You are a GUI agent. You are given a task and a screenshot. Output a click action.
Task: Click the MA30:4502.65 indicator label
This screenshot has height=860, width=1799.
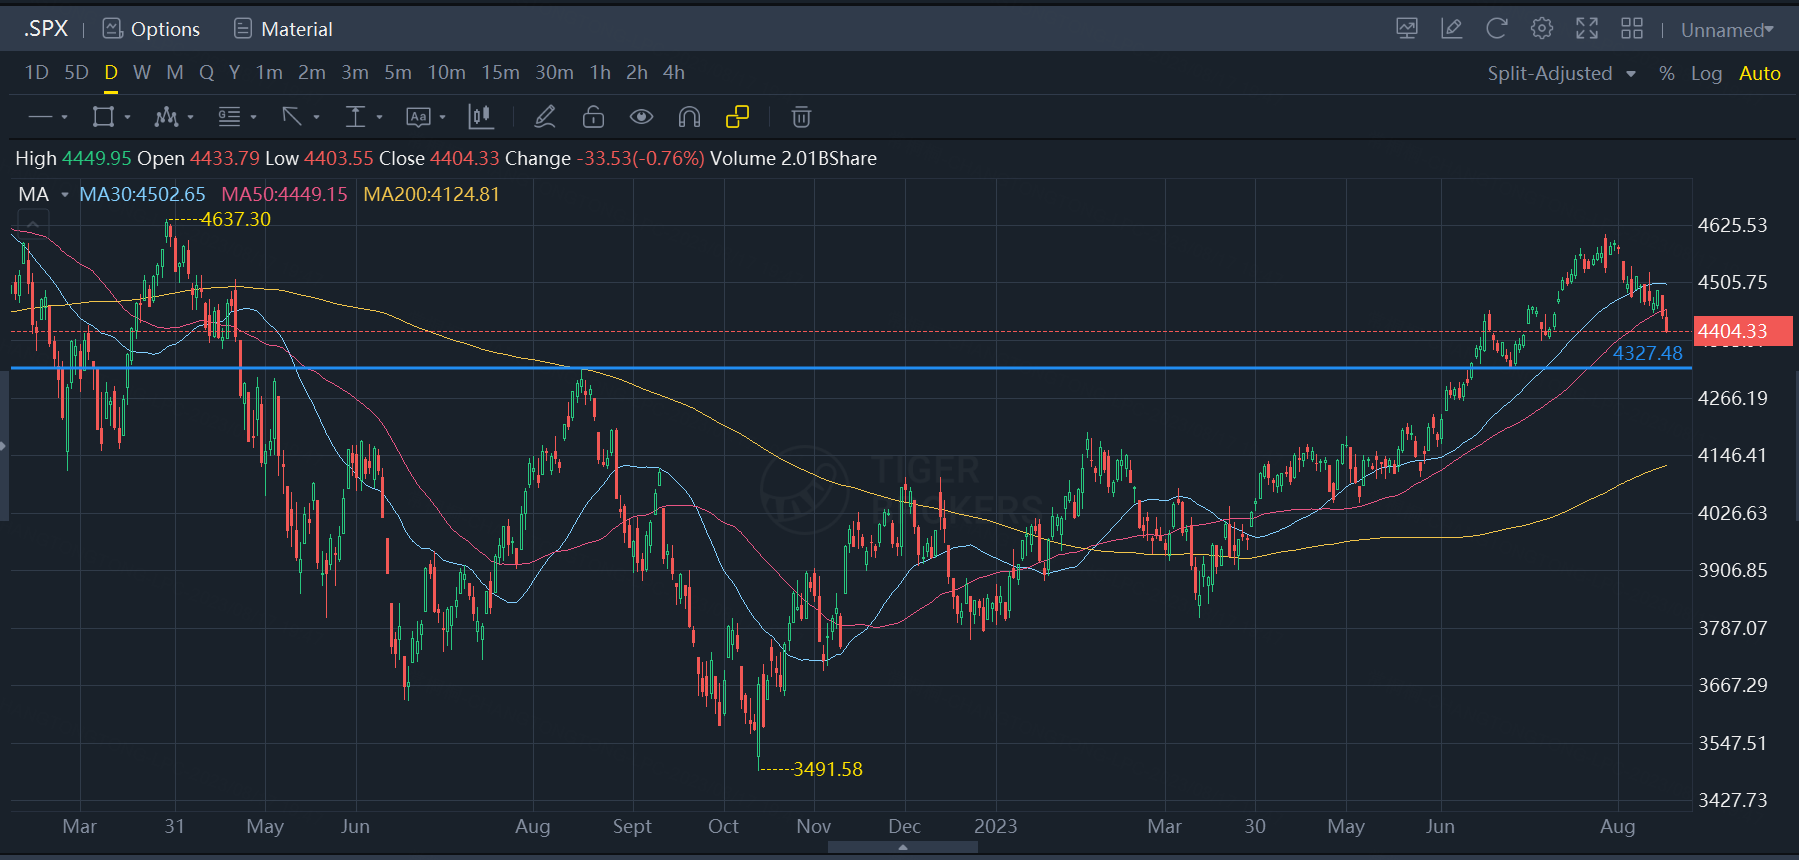[x=142, y=194]
